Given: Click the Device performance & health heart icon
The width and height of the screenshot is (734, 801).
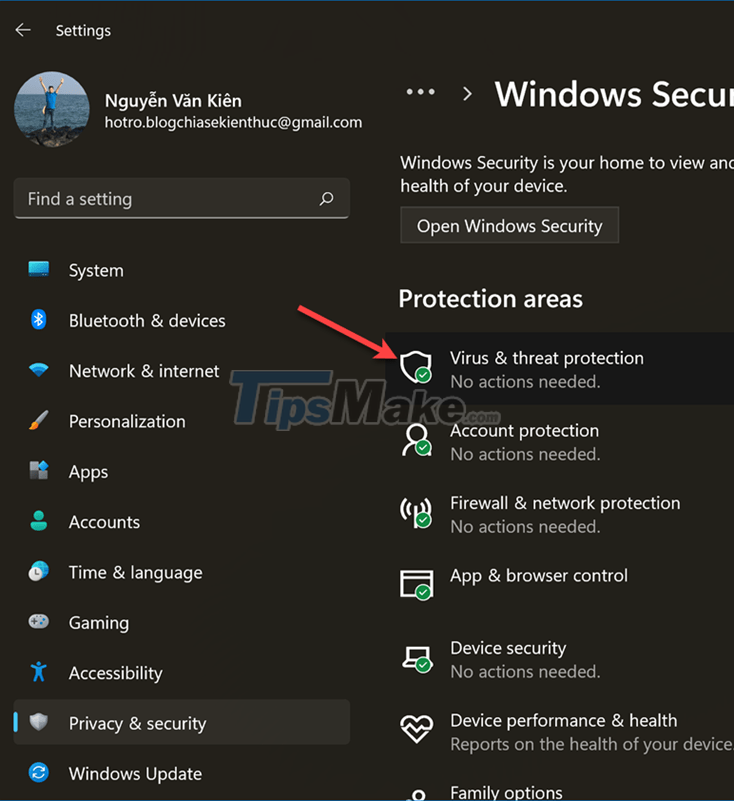Looking at the screenshot, I should pos(415,731).
